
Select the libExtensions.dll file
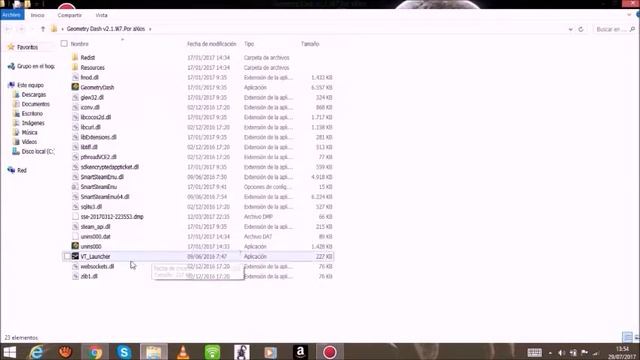click(x=98, y=137)
